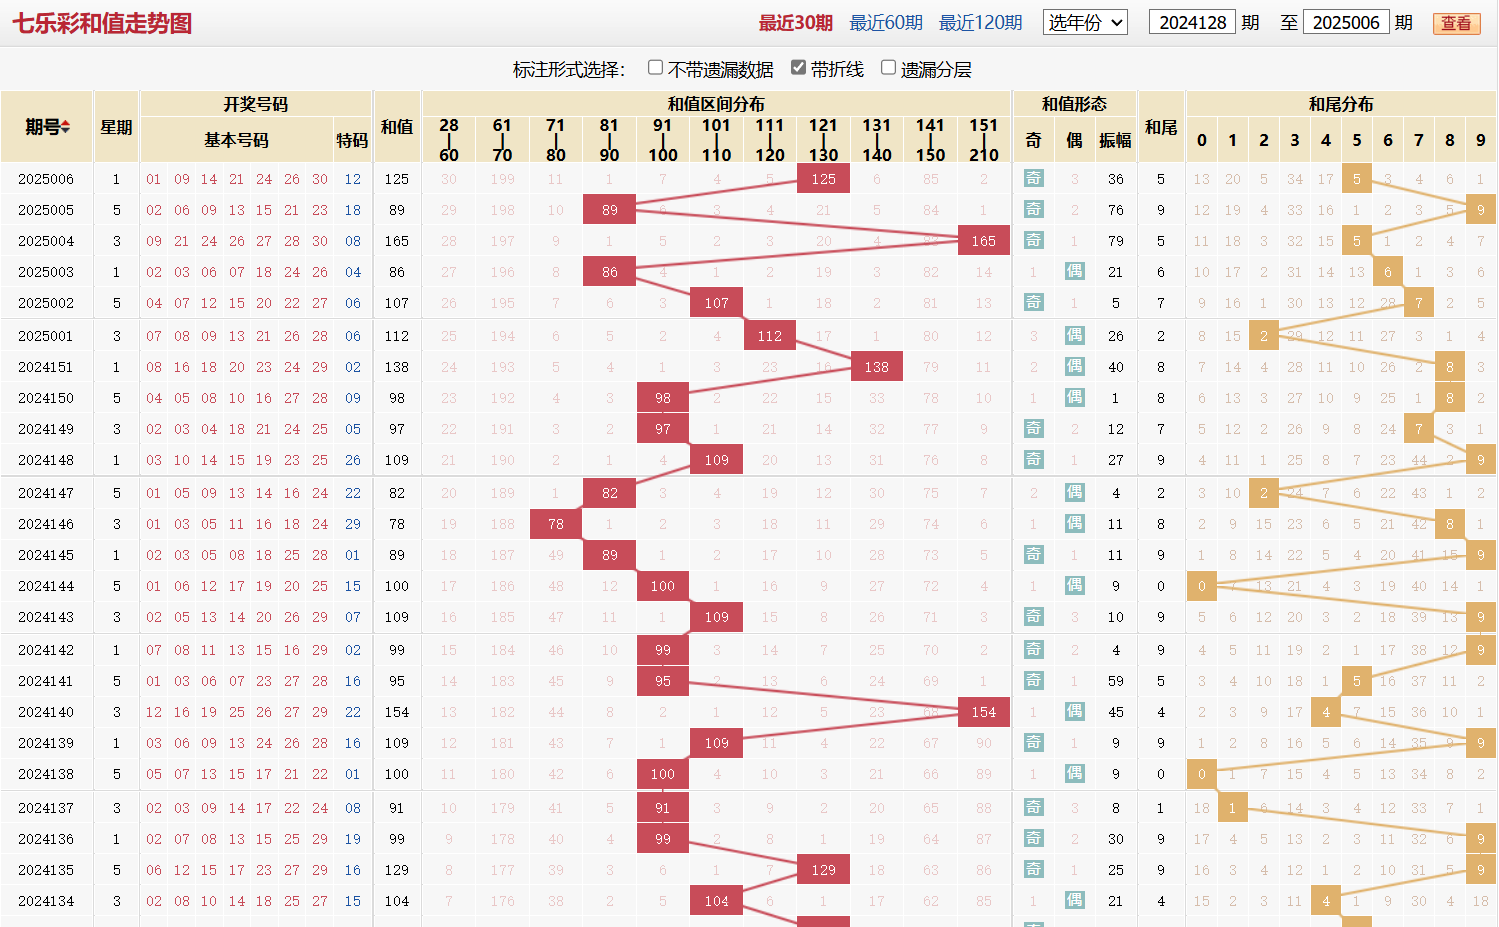
Task: Click the end period field 2025006
Action: (1346, 22)
